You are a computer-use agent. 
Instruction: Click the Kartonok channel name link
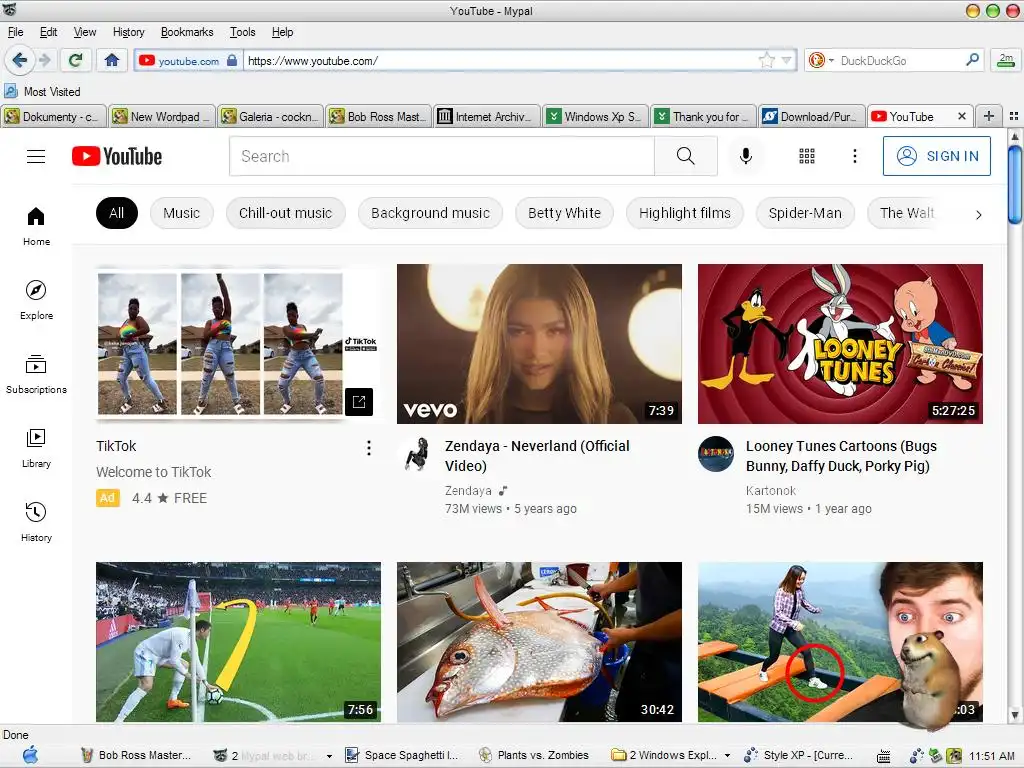pos(771,490)
